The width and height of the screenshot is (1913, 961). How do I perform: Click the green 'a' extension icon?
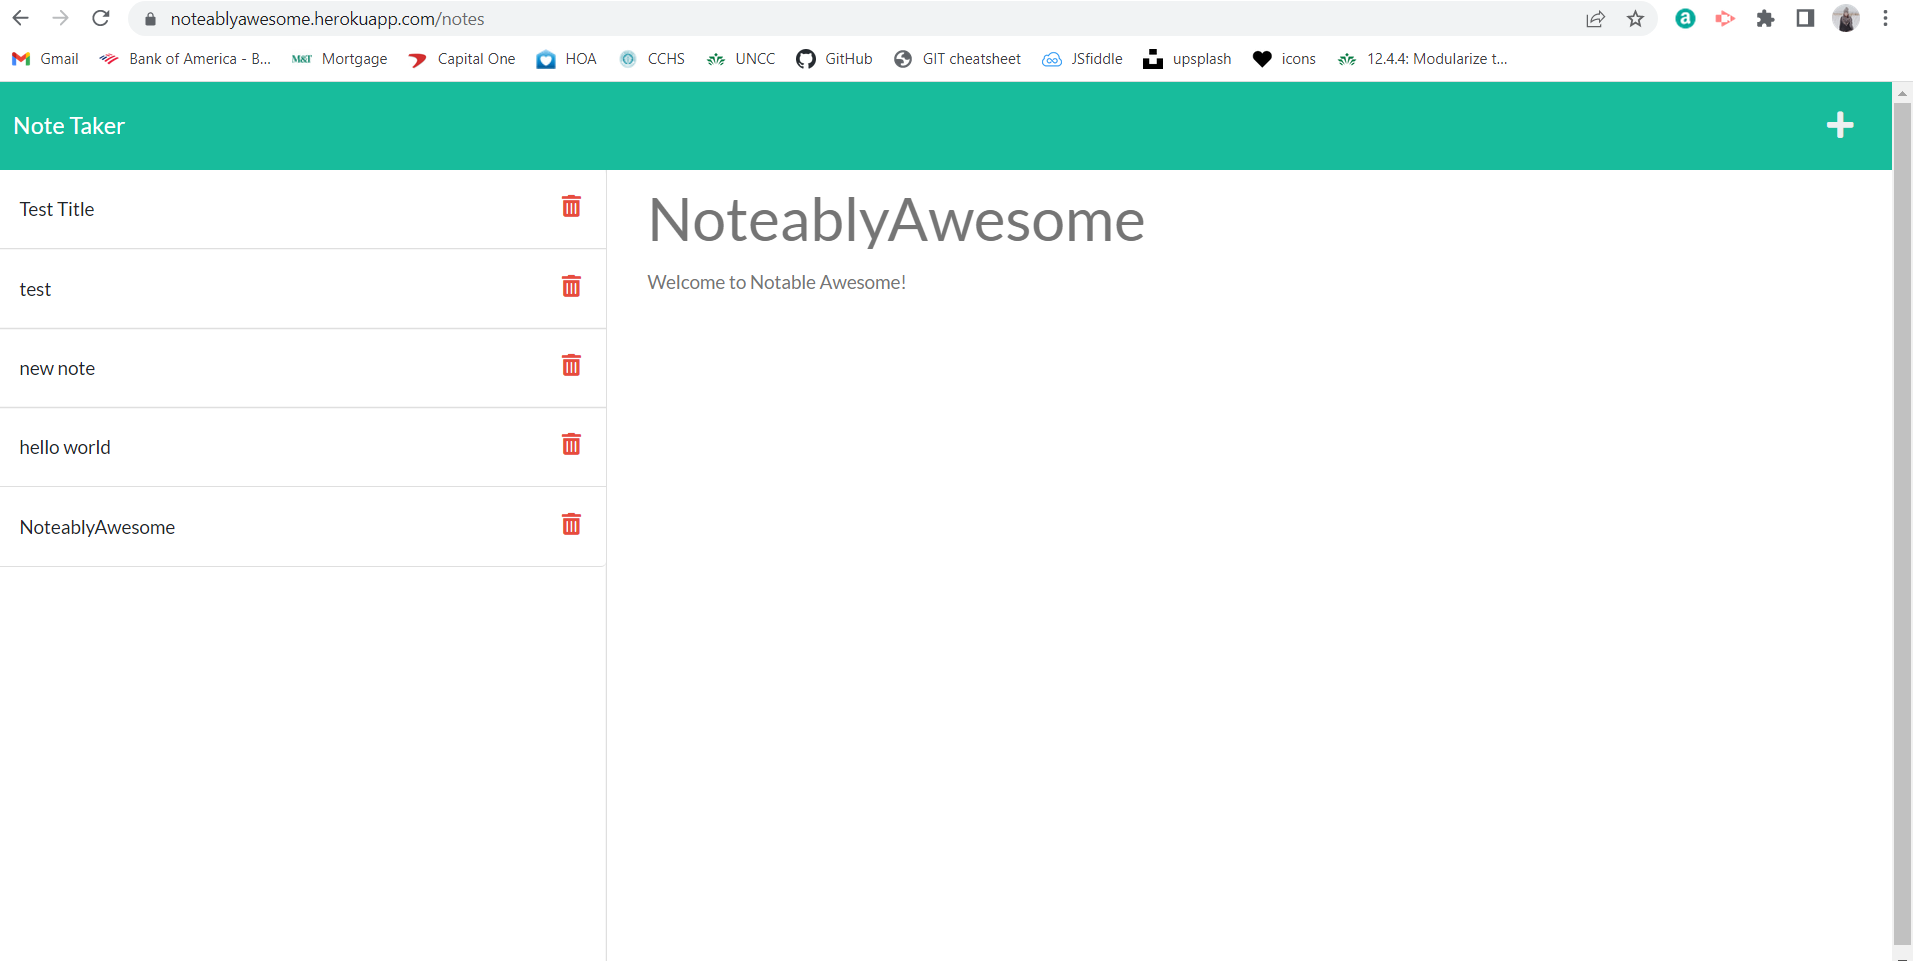point(1685,18)
